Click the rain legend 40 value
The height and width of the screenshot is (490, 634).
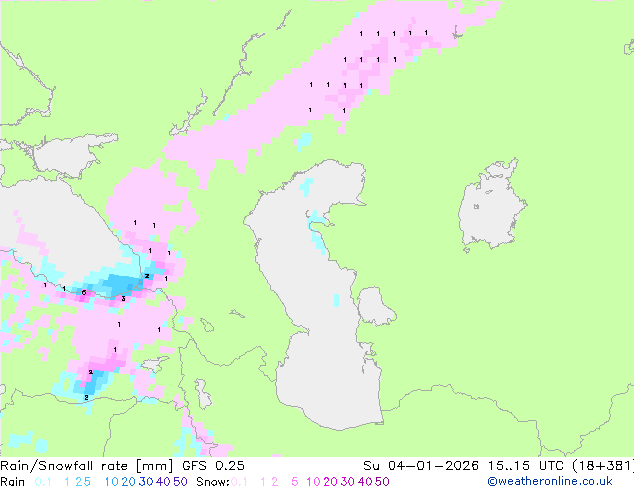[163, 482]
